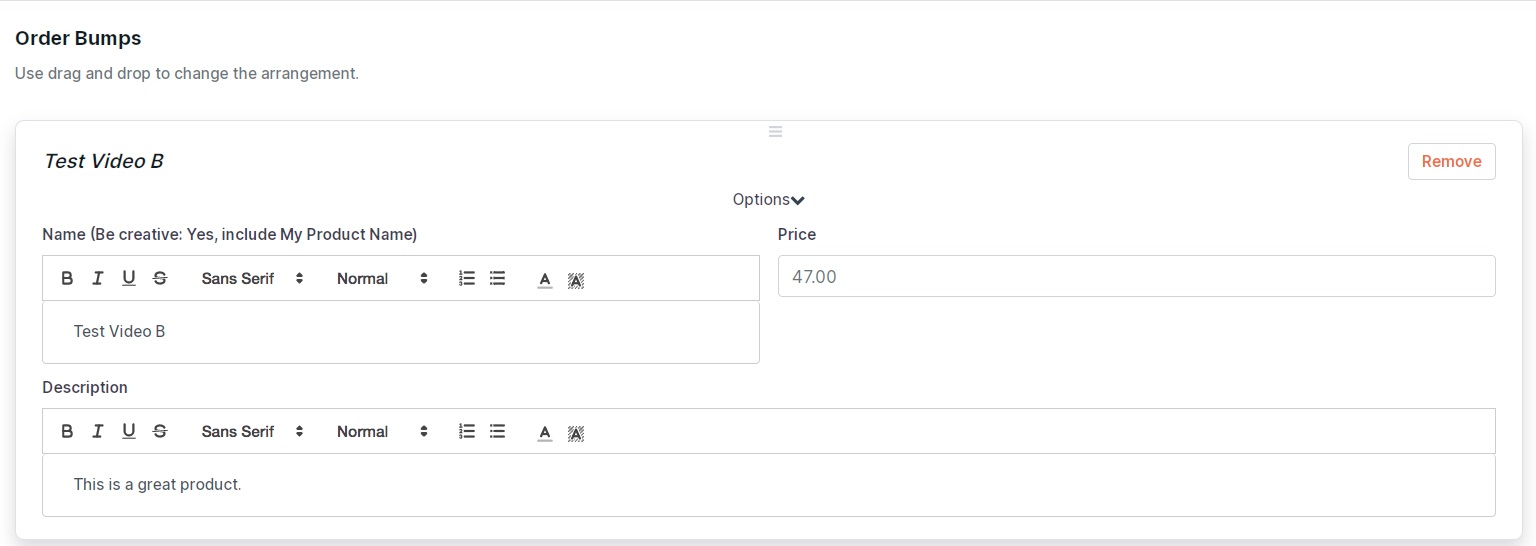Insert bullet list in the Description editor
Viewport: 1536px width, 546px height.
(x=498, y=431)
